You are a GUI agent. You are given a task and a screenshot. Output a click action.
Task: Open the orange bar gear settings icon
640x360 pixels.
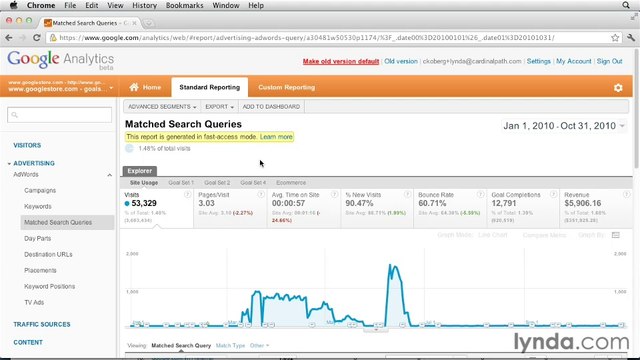(618, 87)
